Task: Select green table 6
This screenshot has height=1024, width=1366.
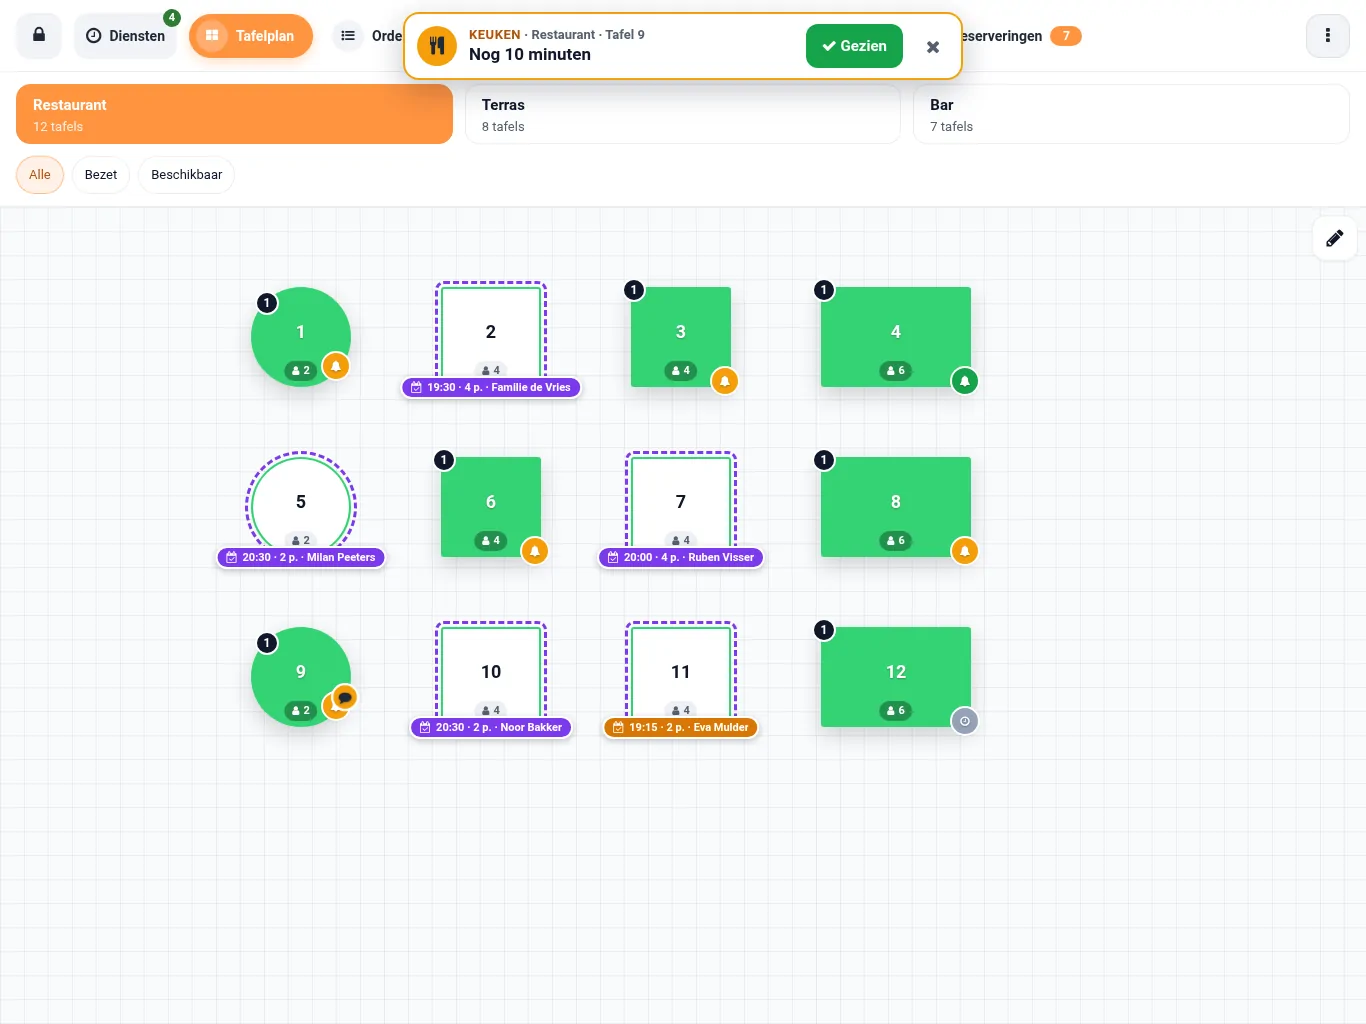Action: [x=491, y=507]
